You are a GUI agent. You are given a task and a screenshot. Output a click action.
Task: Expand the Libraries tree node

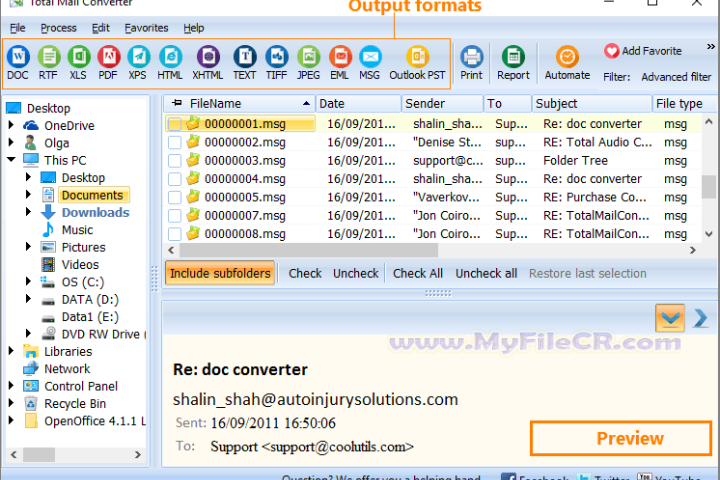(11, 351)
